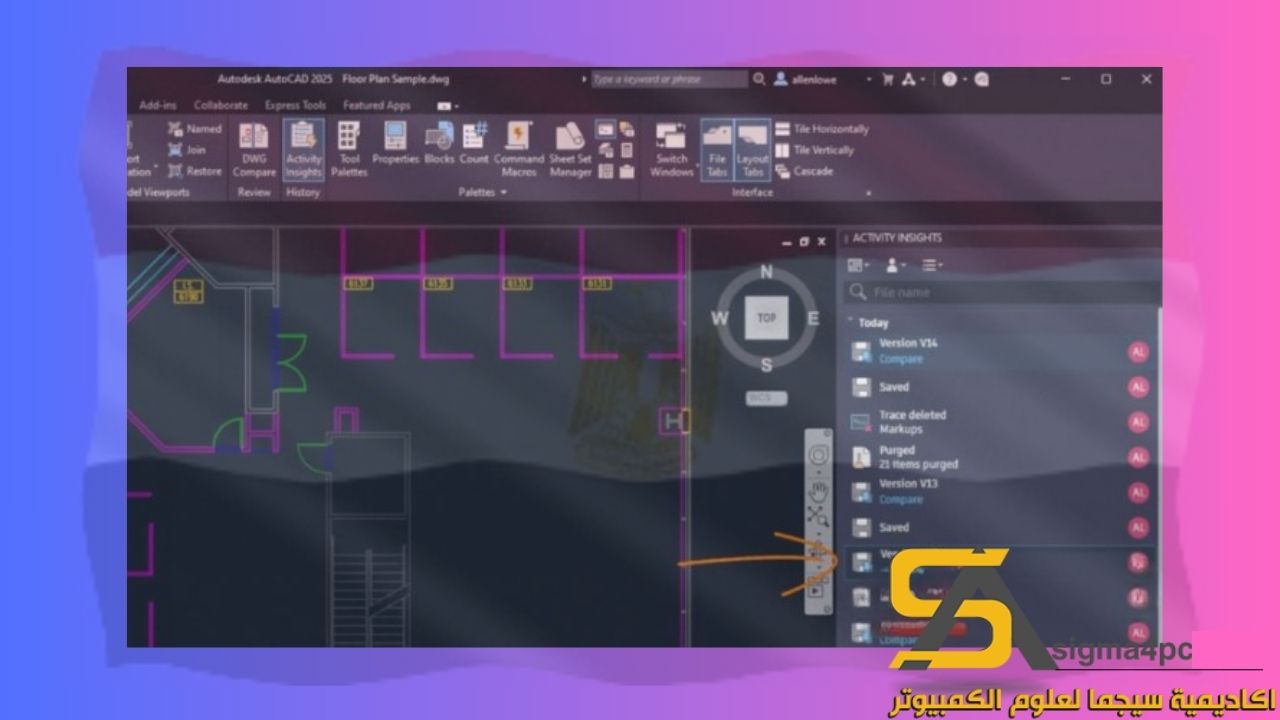Click the search magnifier icon in title bar
This screenshot has height=720, width=1280.
tap(760, 79)
